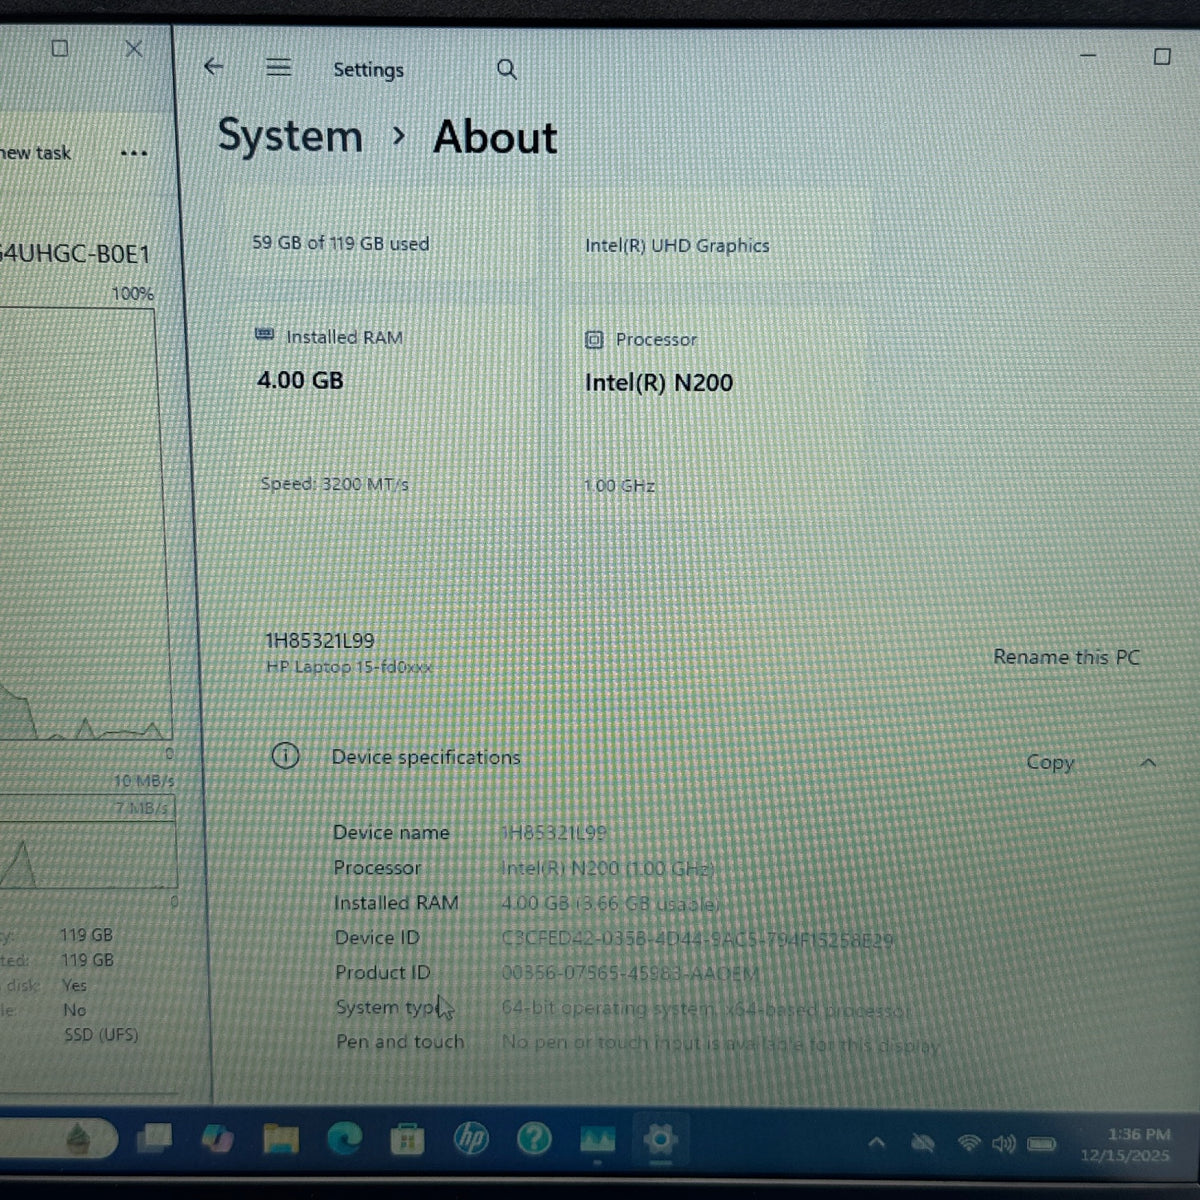Open File Explorer from the taskbar
The image size is (1200, 1200).
(x=281, y=1138)
